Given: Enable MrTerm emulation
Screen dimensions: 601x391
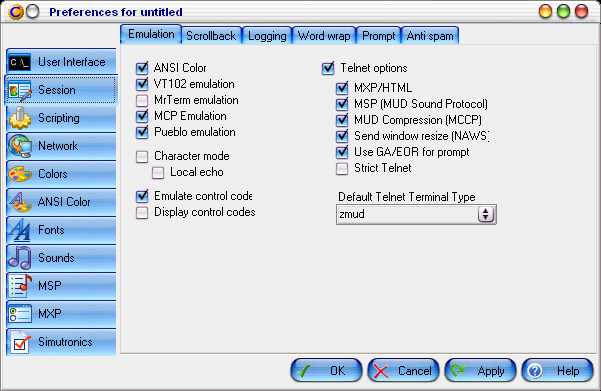Looking at the screenshot, I should click(x=142, y=100).
